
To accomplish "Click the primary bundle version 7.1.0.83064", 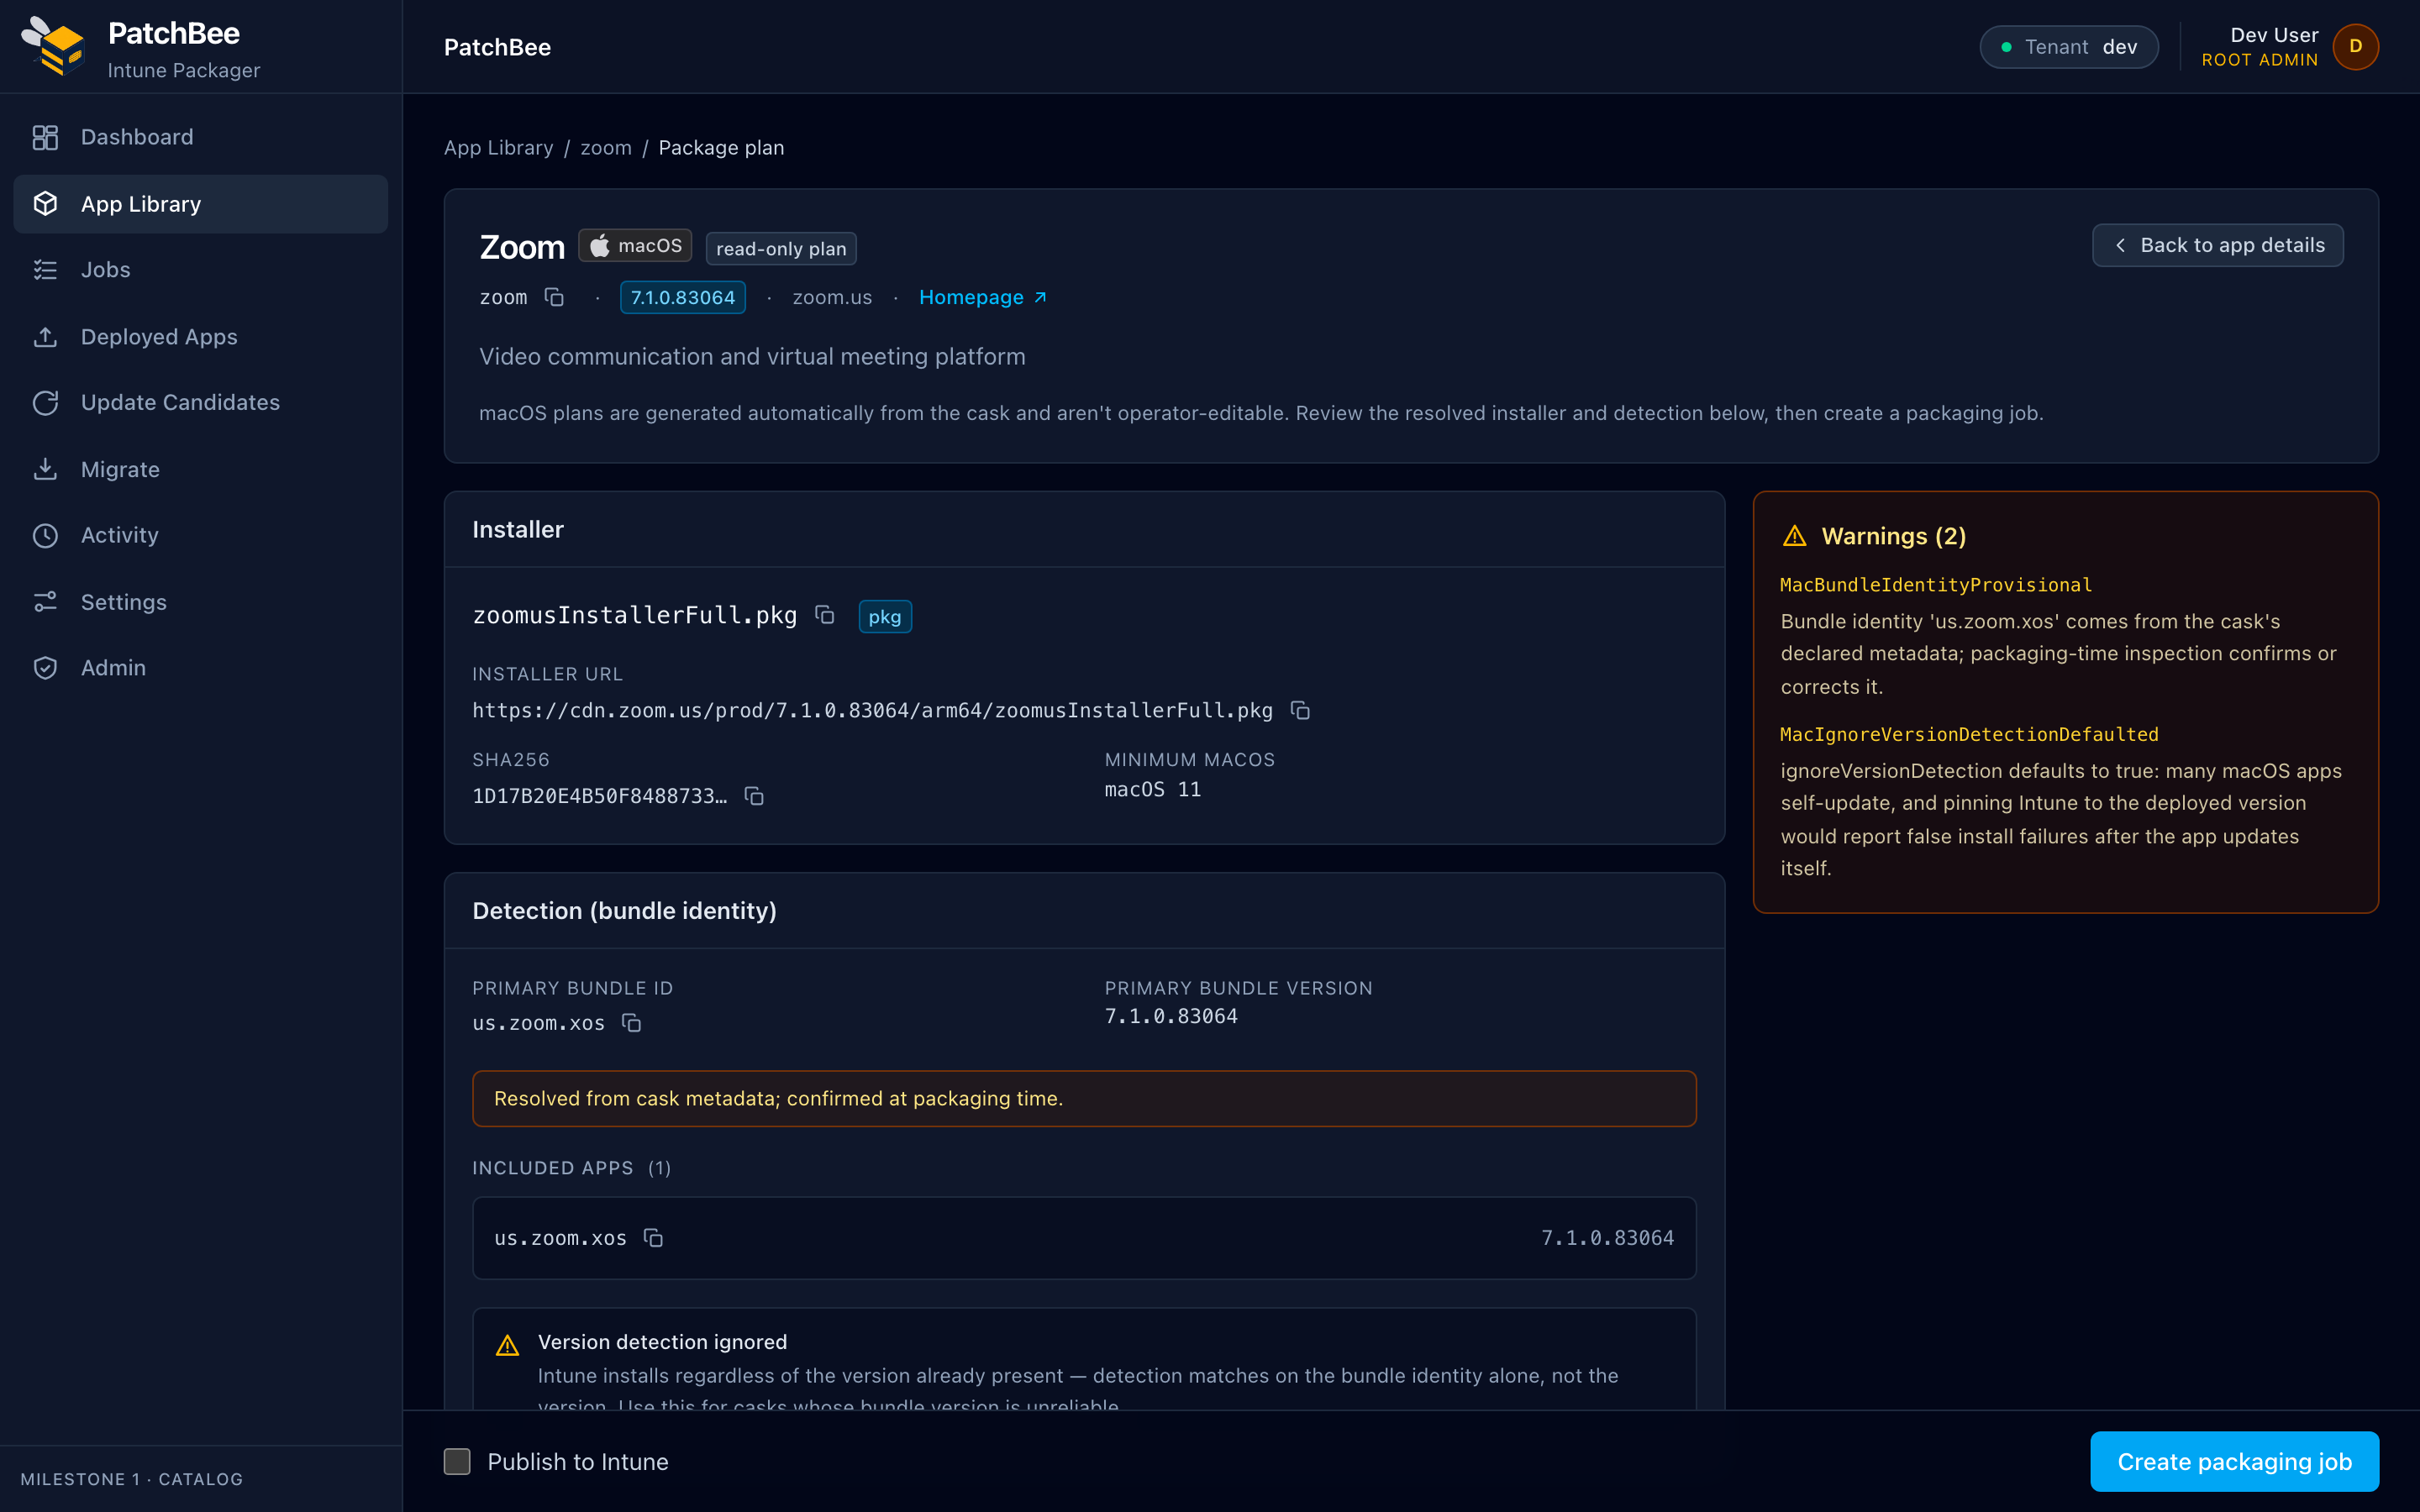I will point(1171,1016).
